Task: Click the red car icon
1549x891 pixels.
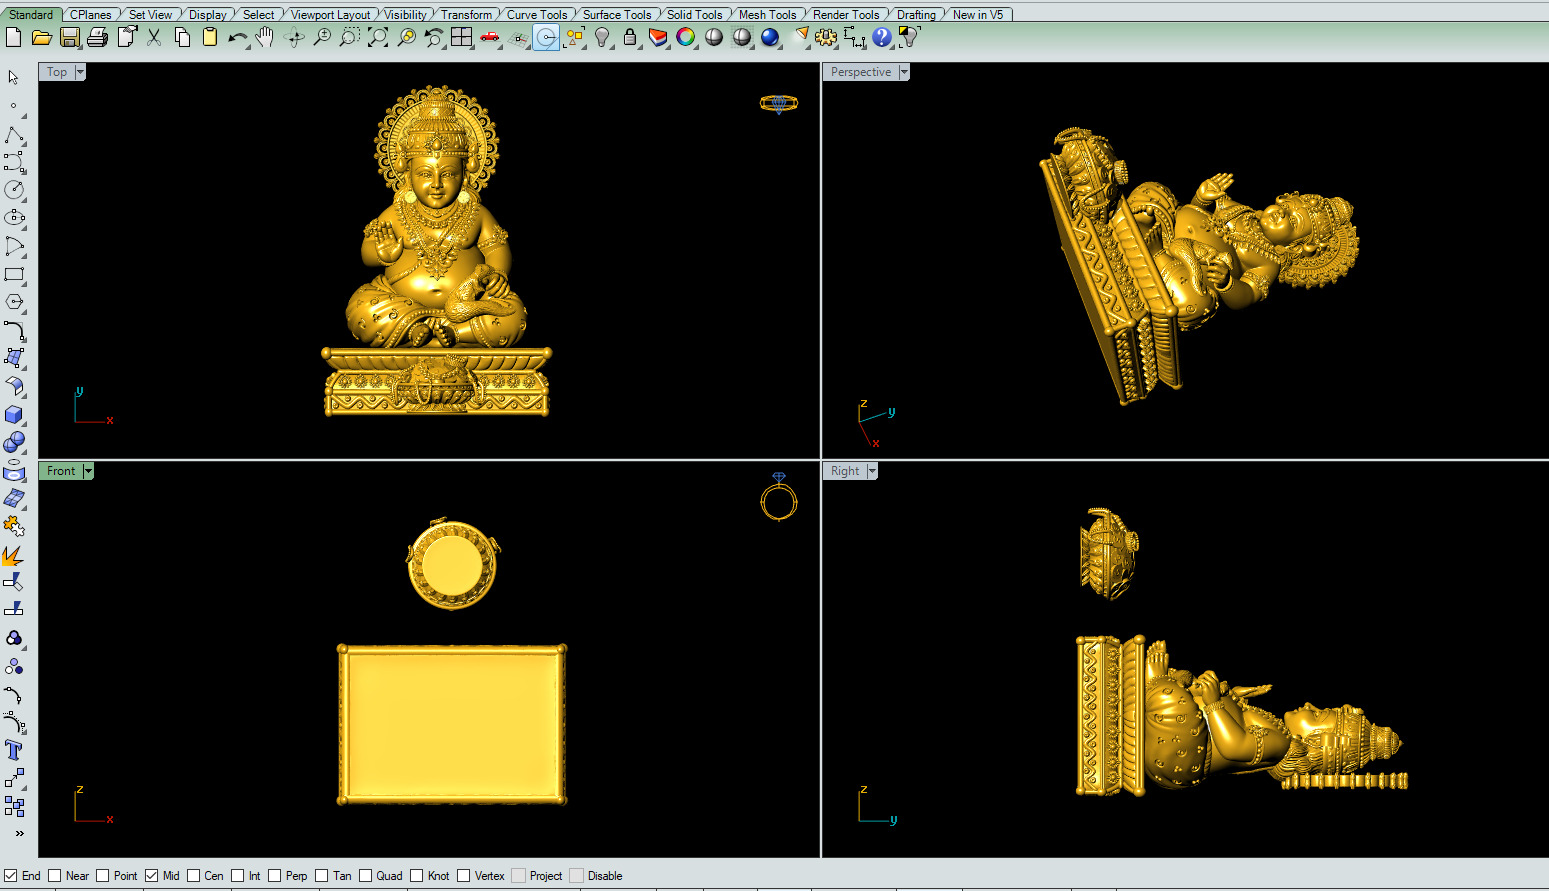Action: click(x=489, y=37)
